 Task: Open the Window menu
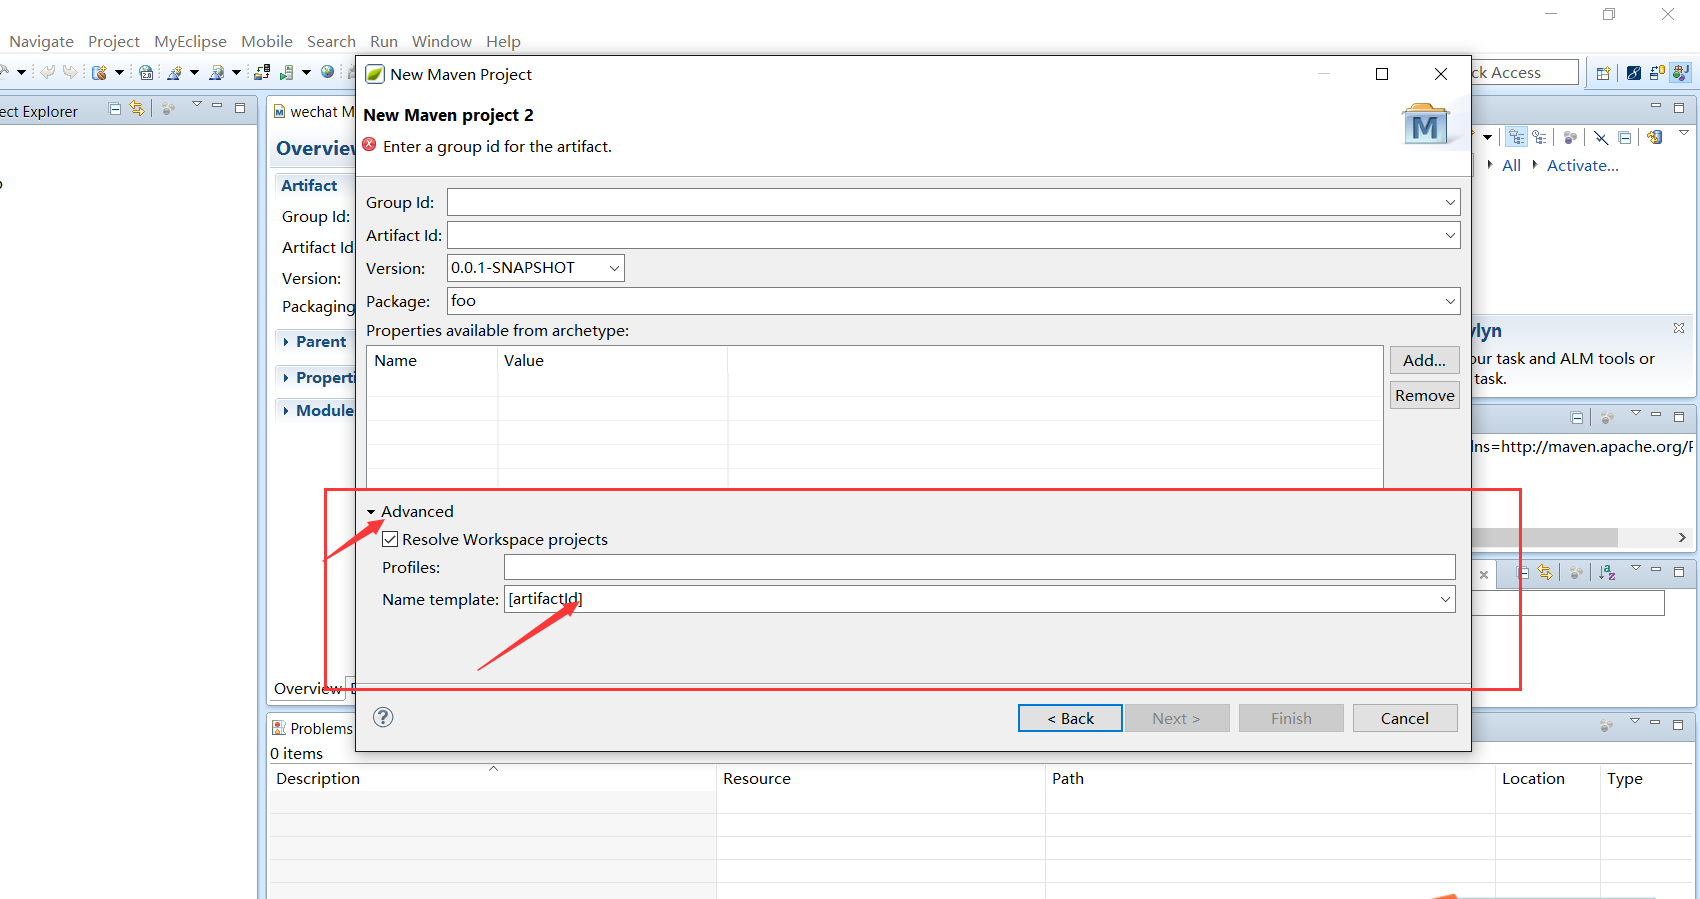tap(441, 42)
